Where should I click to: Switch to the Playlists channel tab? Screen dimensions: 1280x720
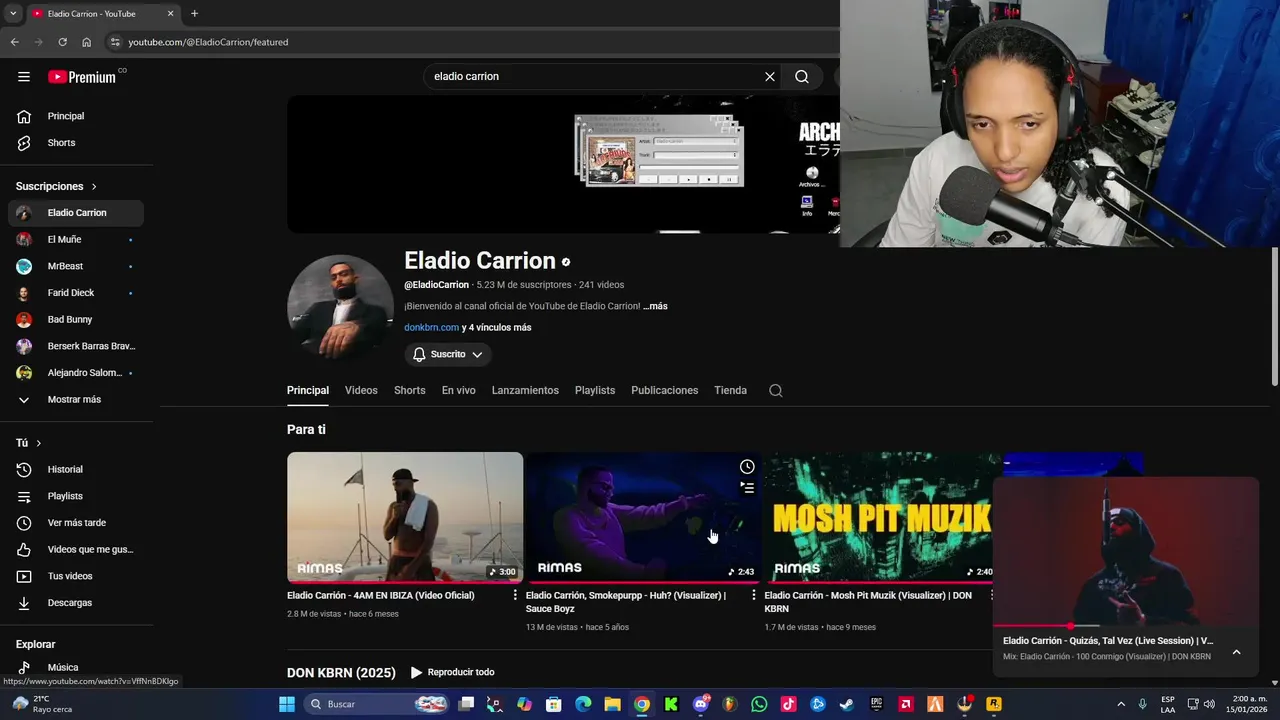tap(595, 390)
